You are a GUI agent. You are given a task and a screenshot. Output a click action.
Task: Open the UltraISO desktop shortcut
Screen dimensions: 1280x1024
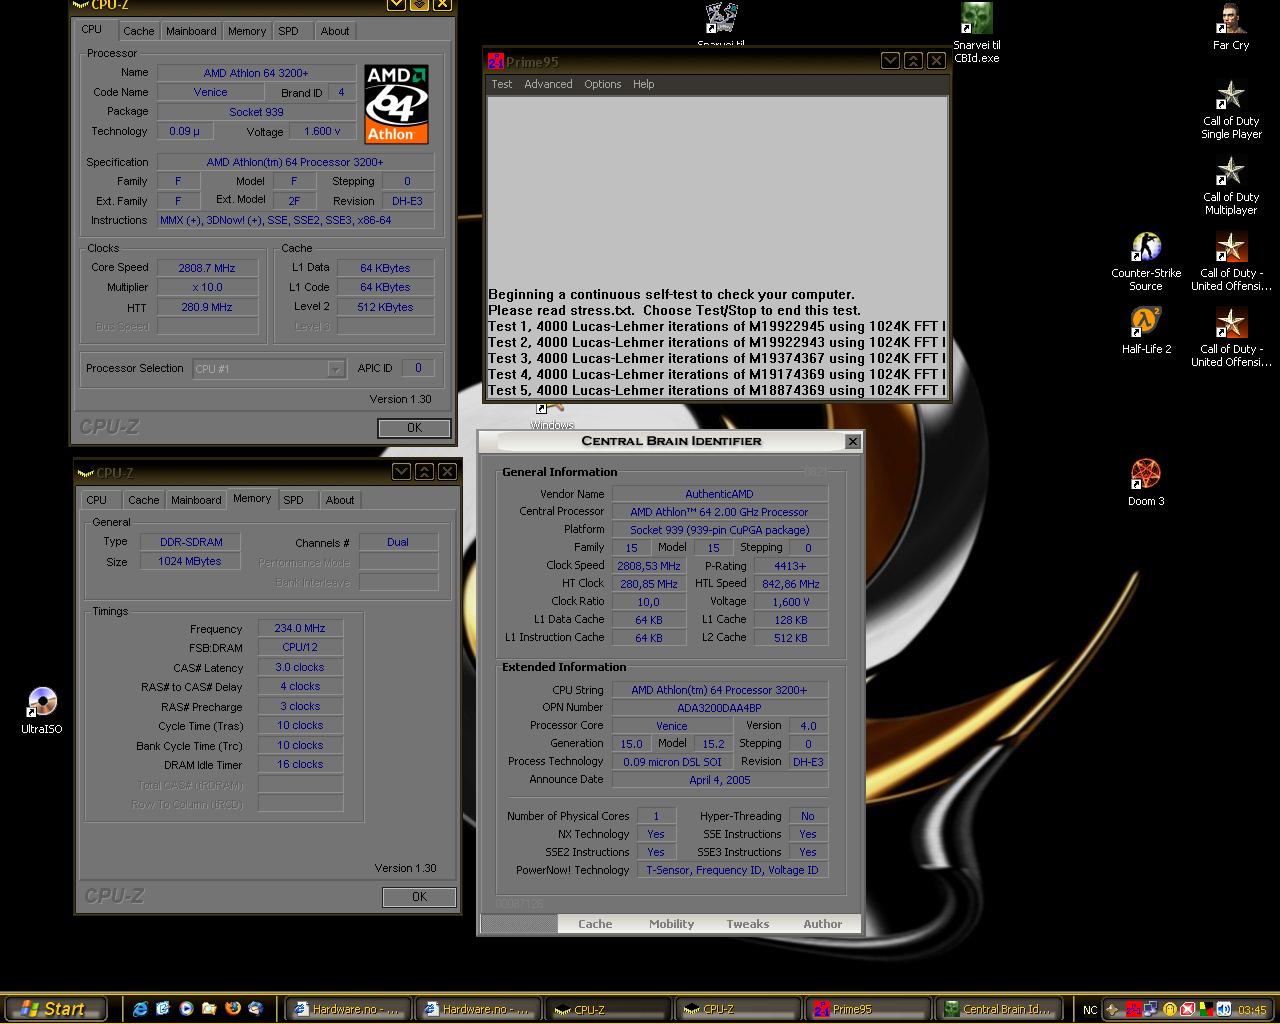[41, 711]
